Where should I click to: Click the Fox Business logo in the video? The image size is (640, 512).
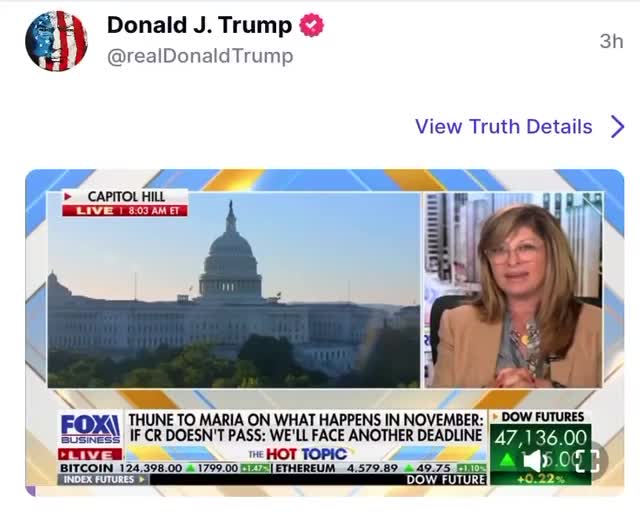(x=90, y=429)
